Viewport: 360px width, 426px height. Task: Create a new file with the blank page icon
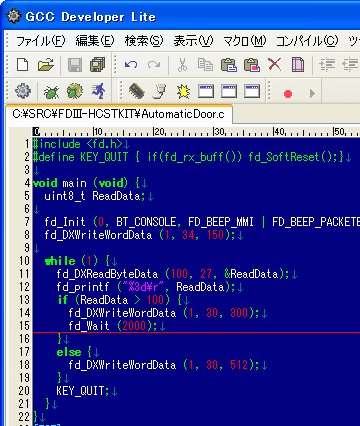pyautogui.click(x=23, y=64)
